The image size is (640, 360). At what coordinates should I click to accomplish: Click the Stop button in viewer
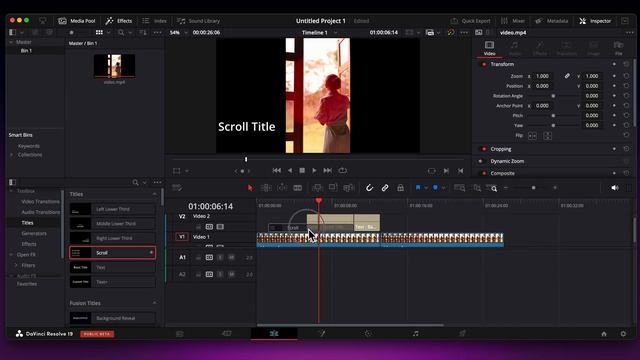point(302,171)
